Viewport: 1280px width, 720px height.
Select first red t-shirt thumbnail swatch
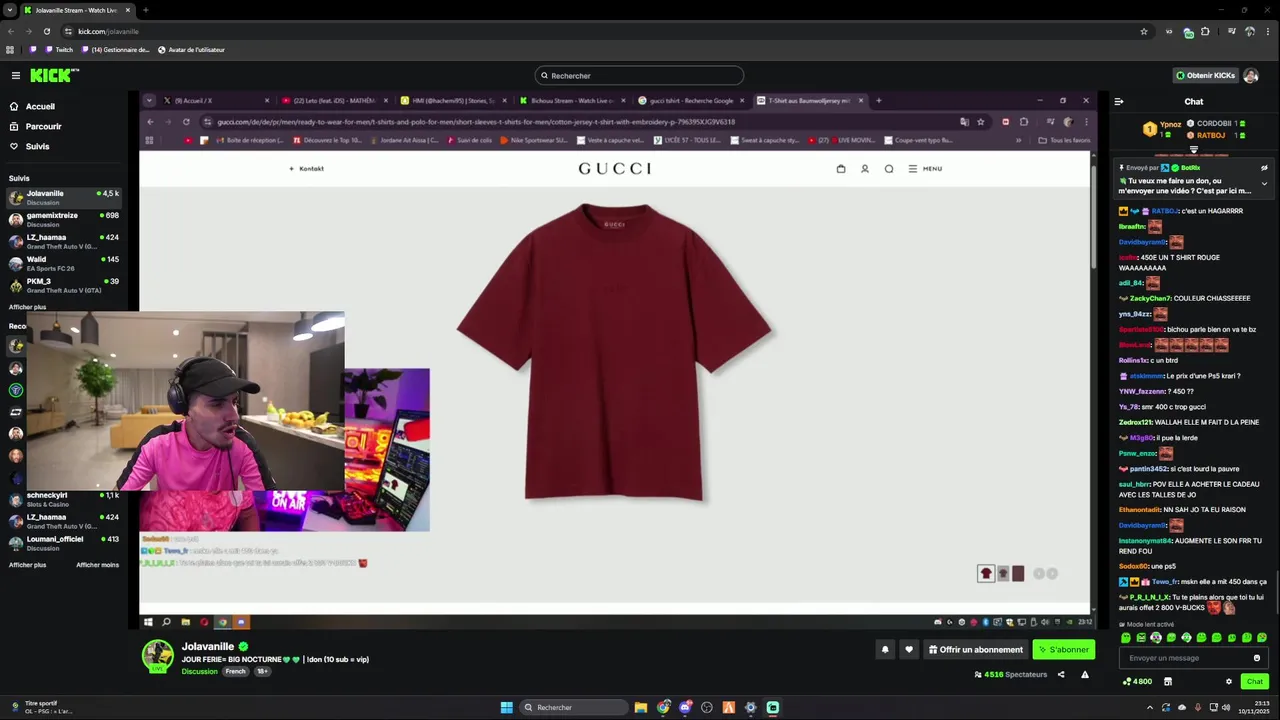coord(986,573)
